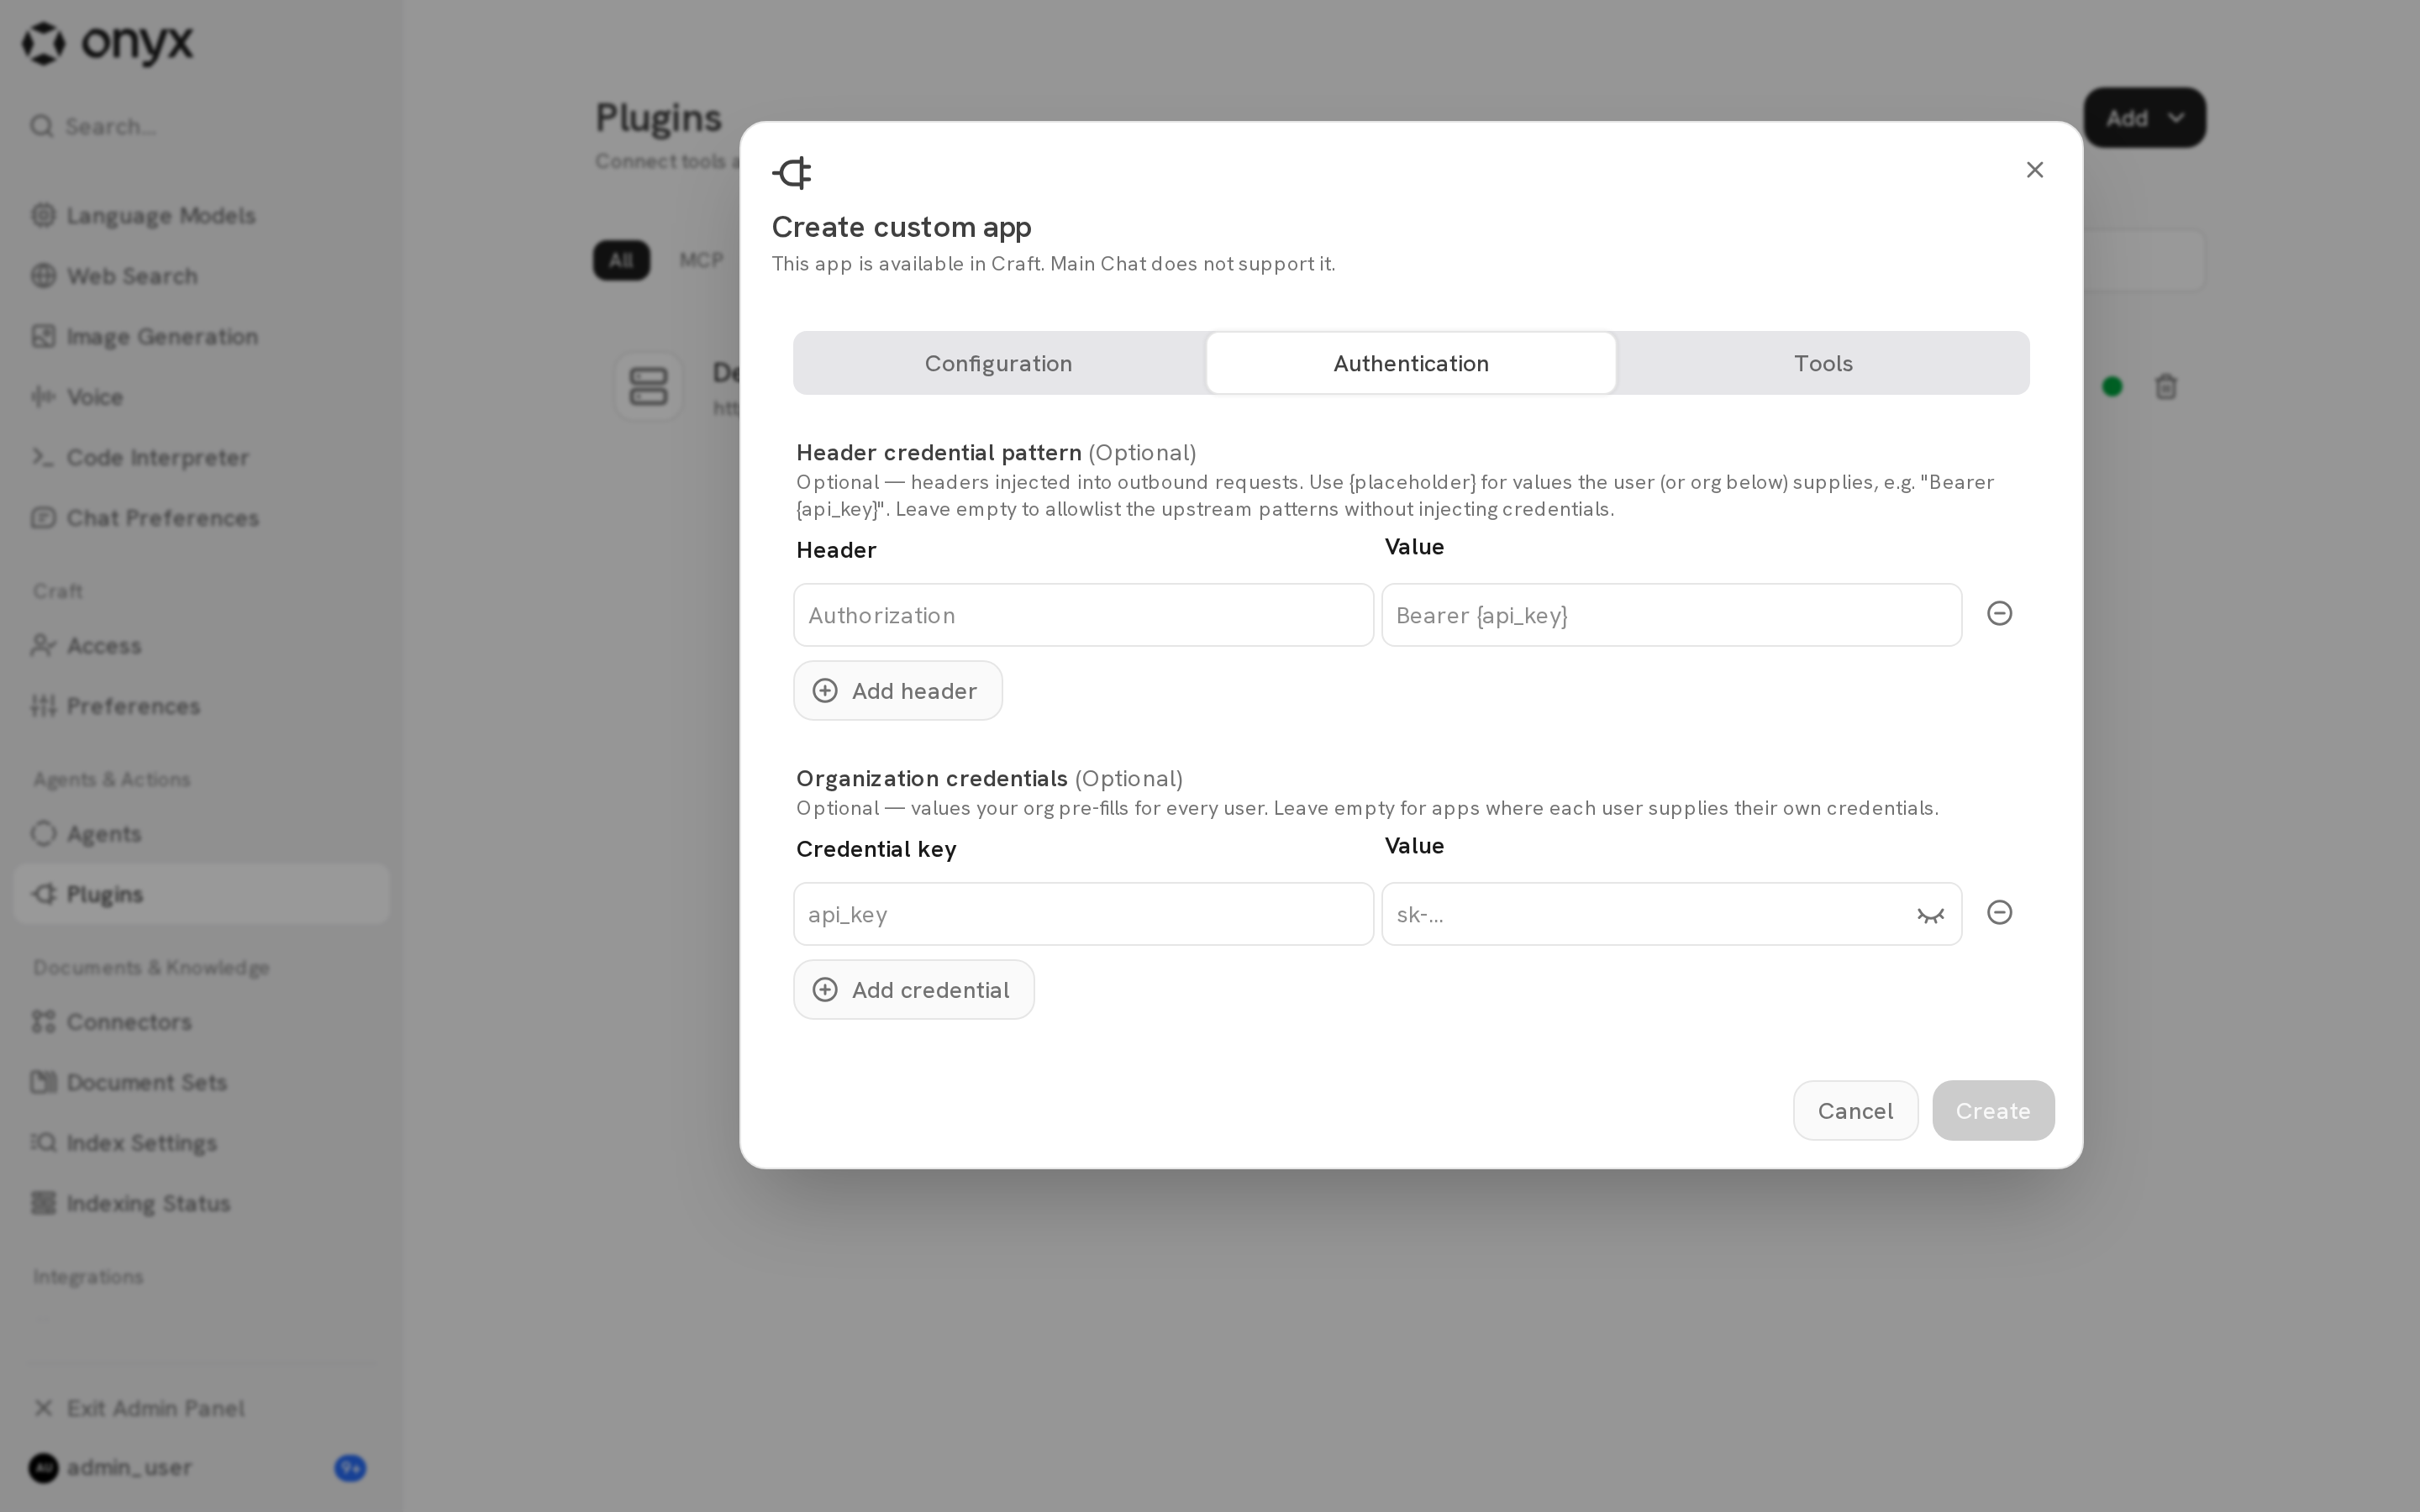
Task: Click the Plugins plug sidebar icon
Action: [43, 893]
